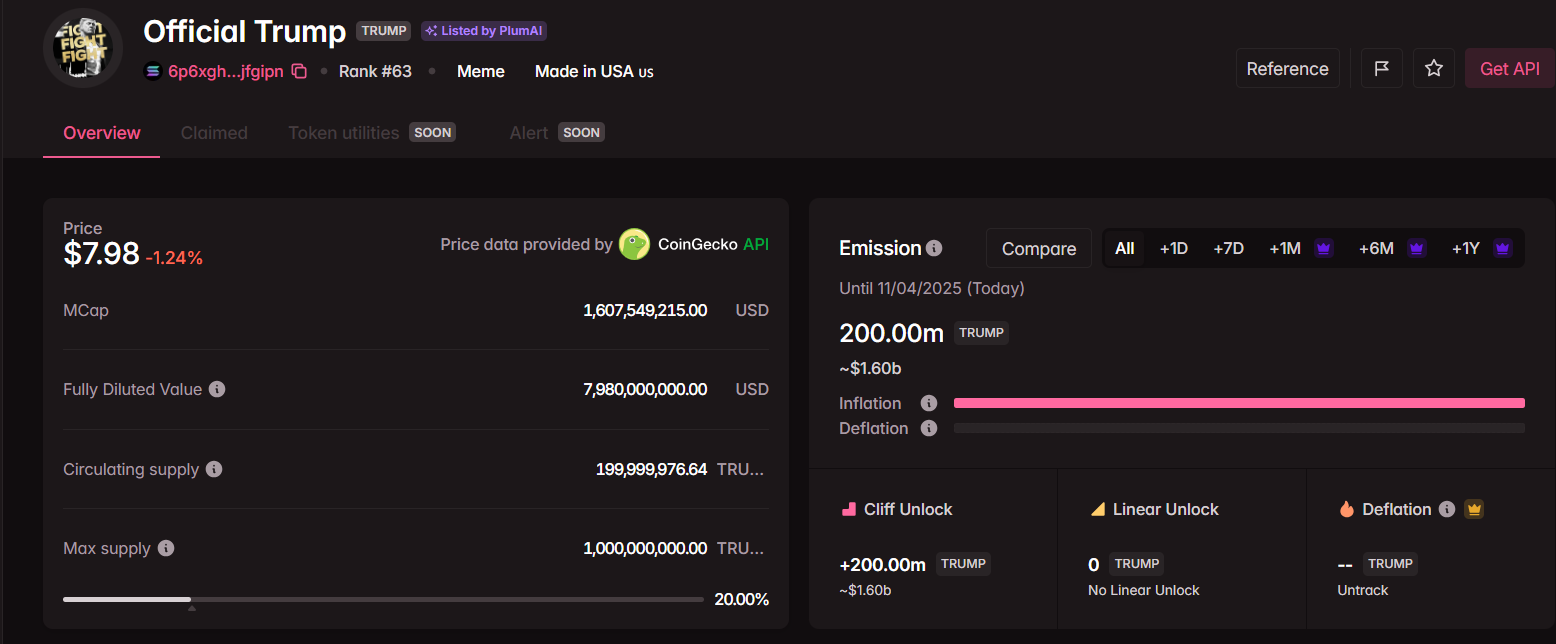
Task: Click the Until 11/04/2025 (Today) date text
Action: [932, 288]
